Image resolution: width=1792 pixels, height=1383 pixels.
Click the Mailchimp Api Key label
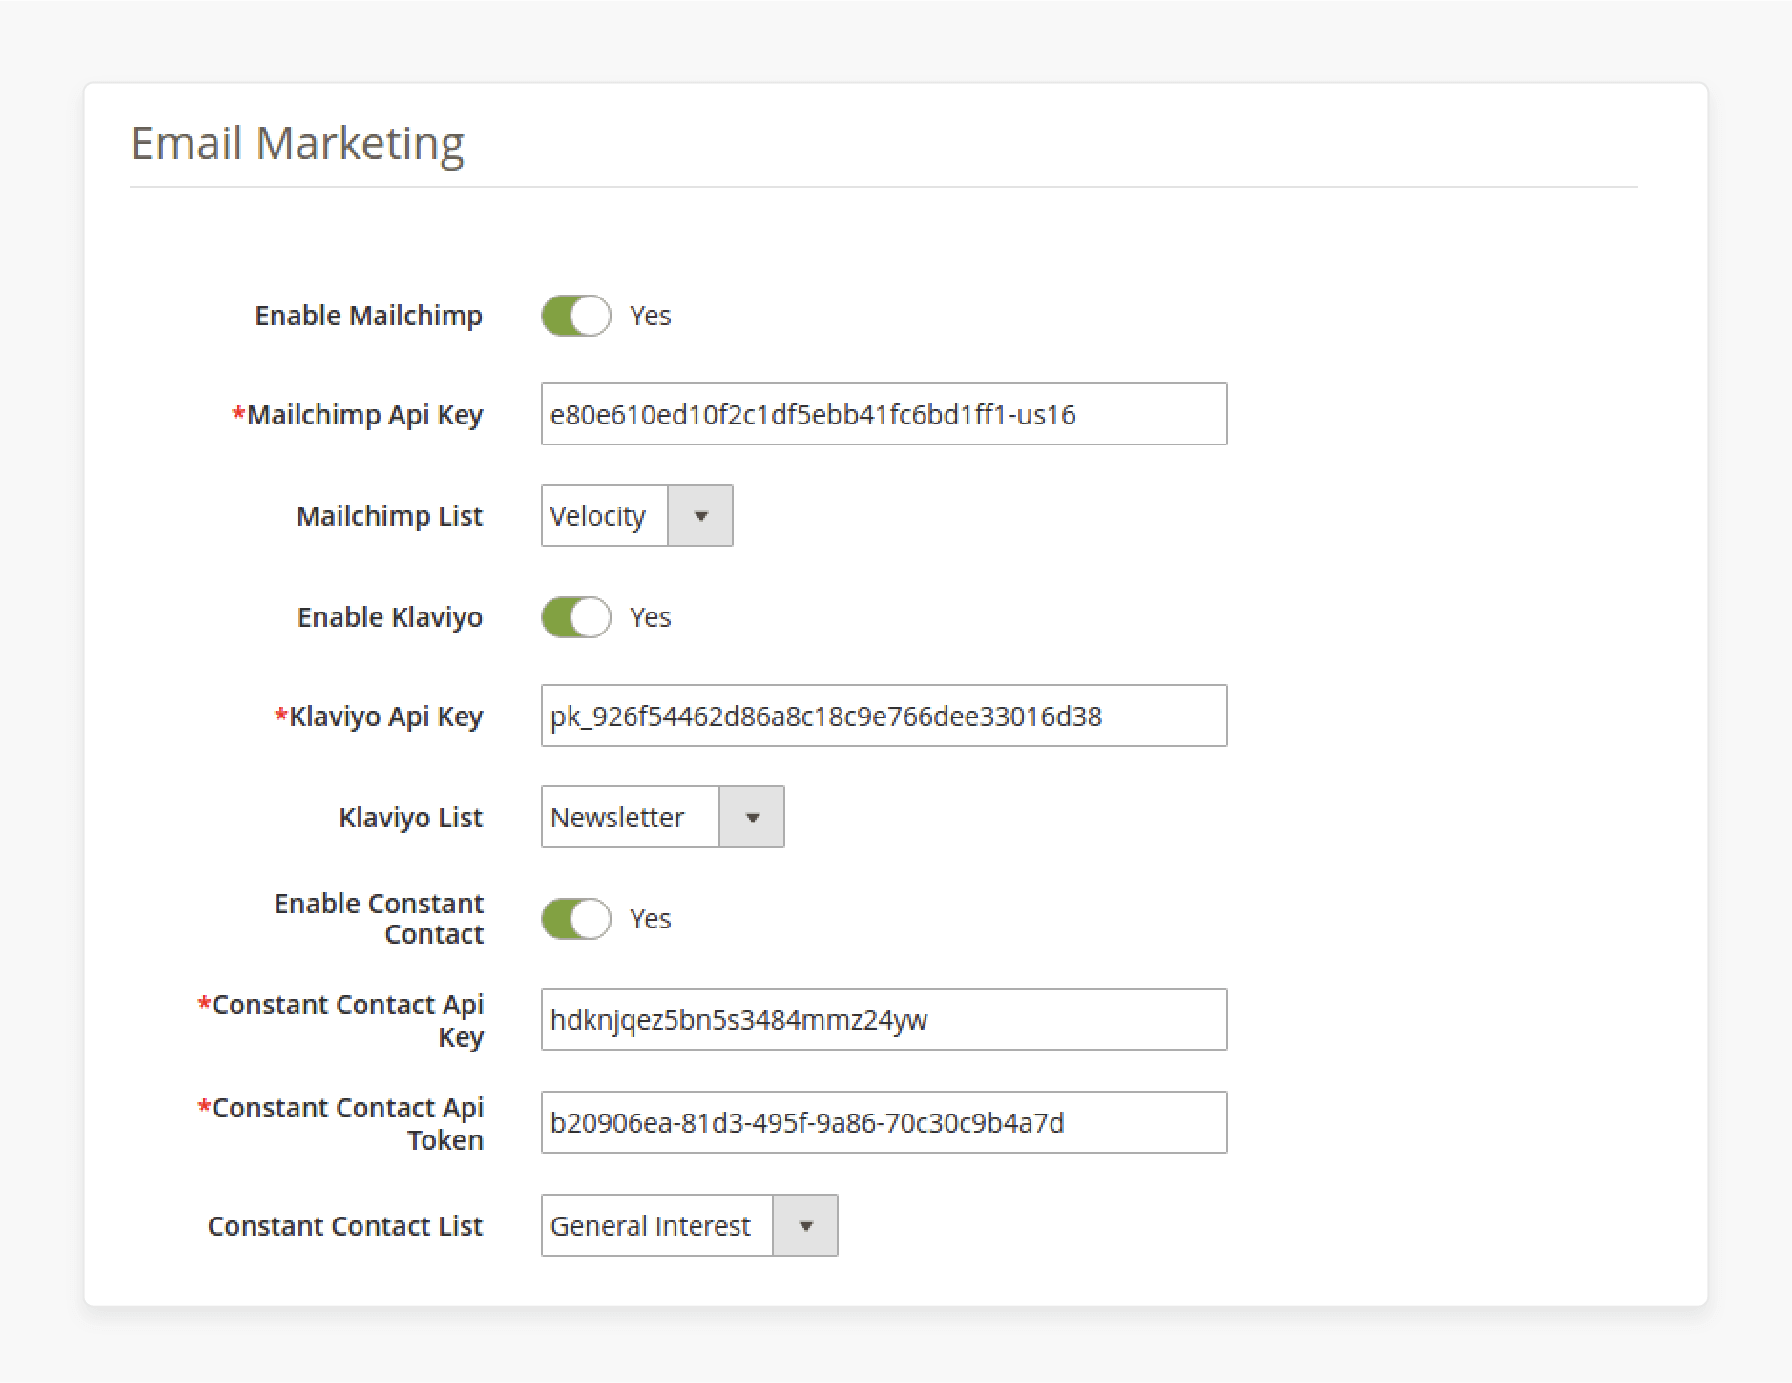[358, 415]
